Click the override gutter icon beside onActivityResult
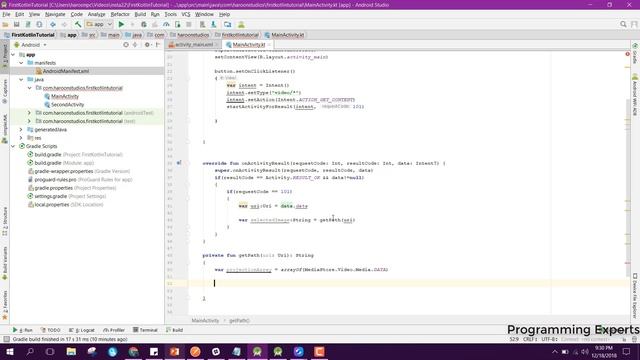640x360 pixels. (179, 163)
